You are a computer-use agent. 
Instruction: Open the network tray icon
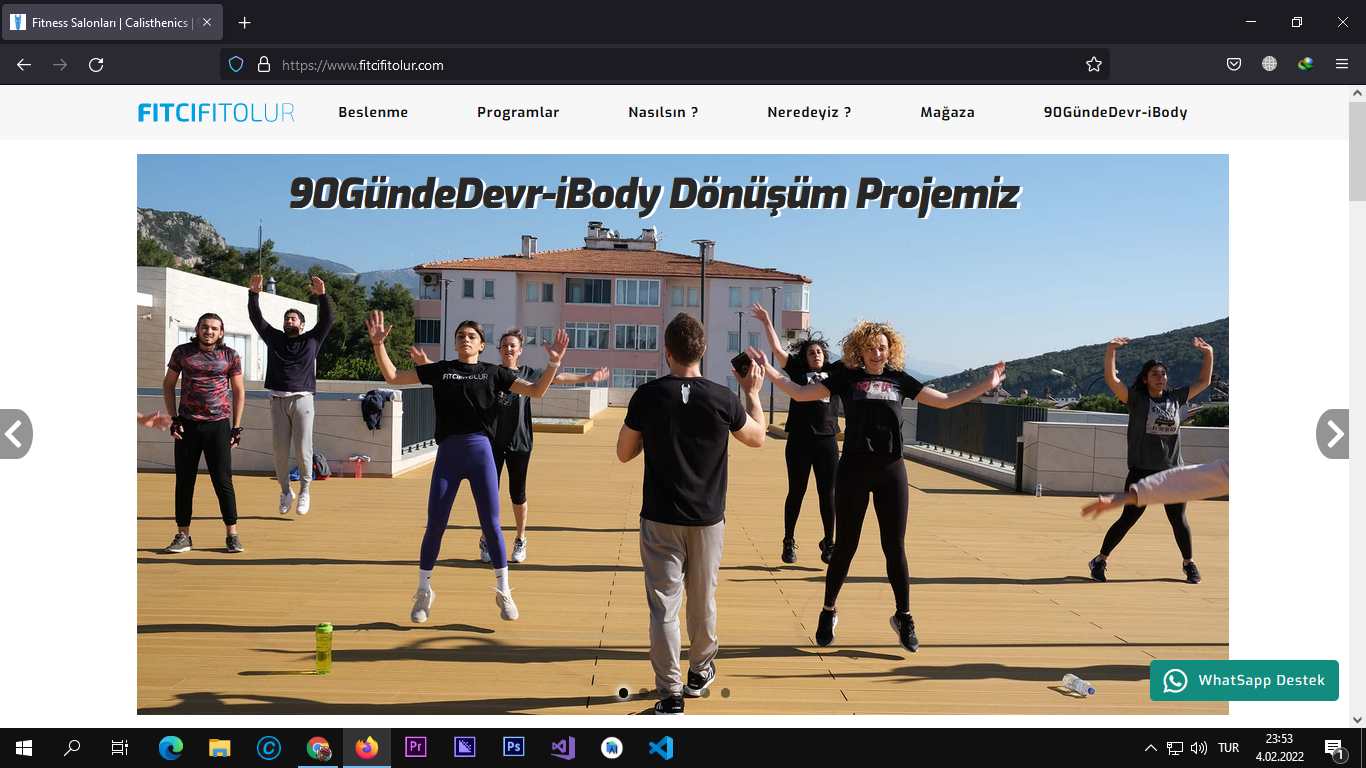(1175, 748)
